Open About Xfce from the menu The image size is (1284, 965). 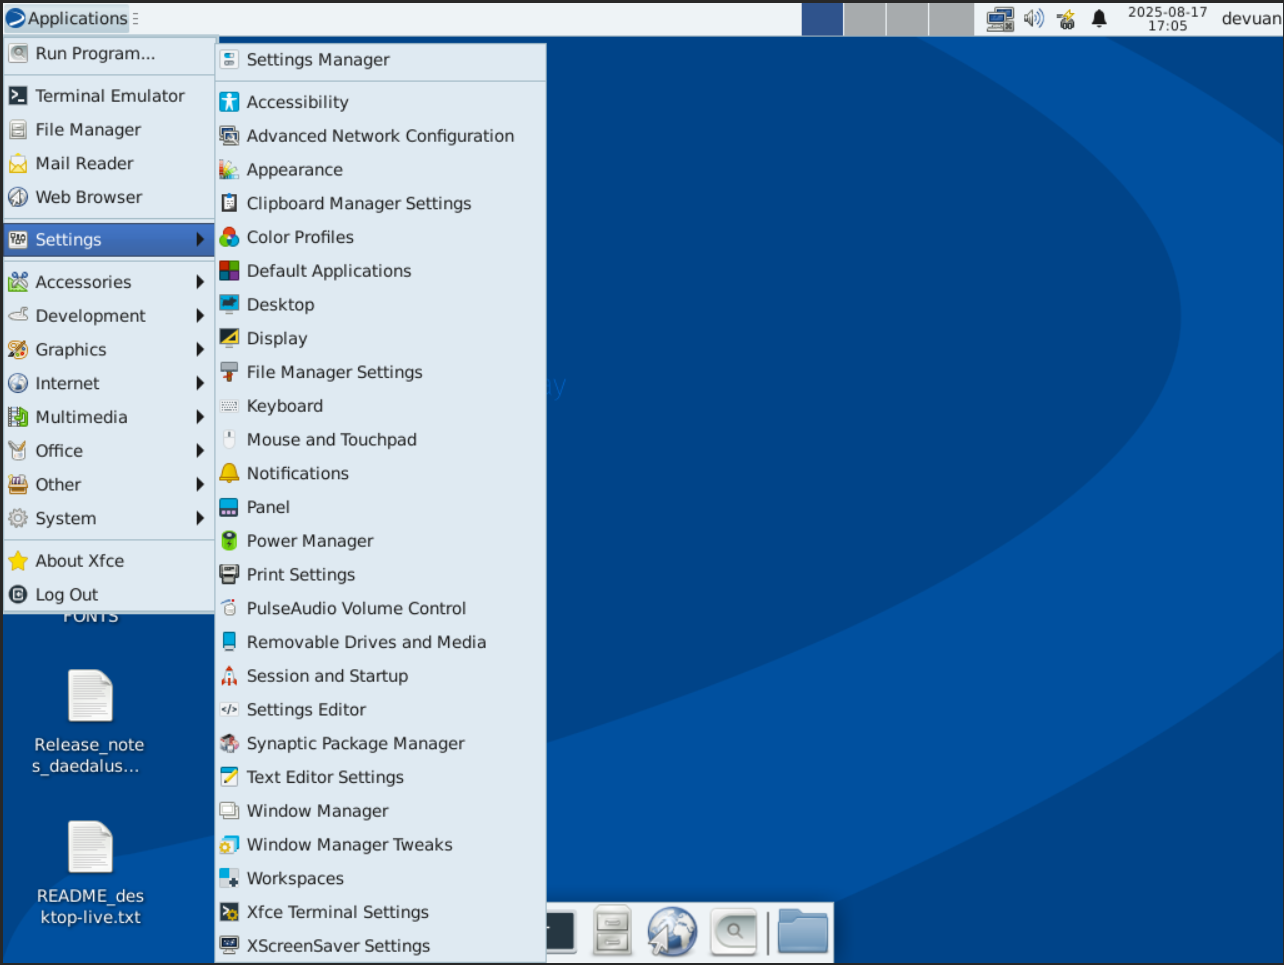109,561
